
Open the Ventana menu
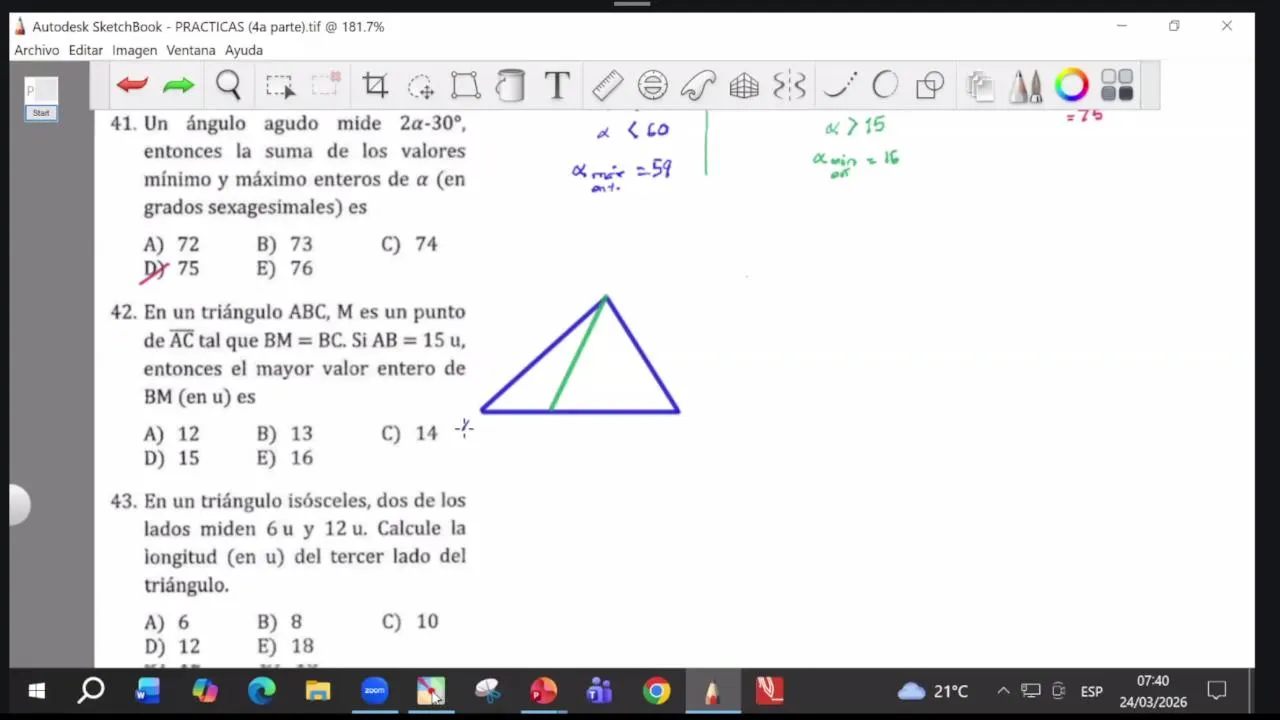(x=191, y=50)
